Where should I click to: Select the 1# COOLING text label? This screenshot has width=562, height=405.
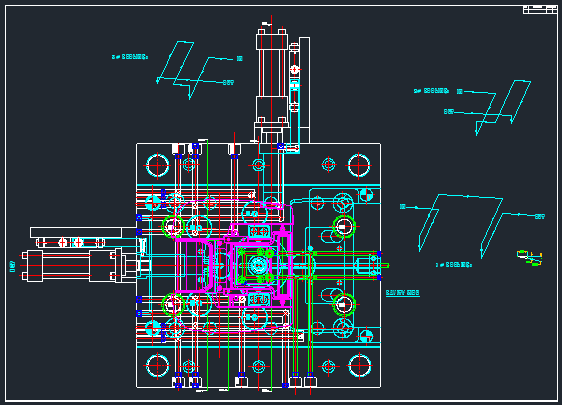click(x=453, y=265)
